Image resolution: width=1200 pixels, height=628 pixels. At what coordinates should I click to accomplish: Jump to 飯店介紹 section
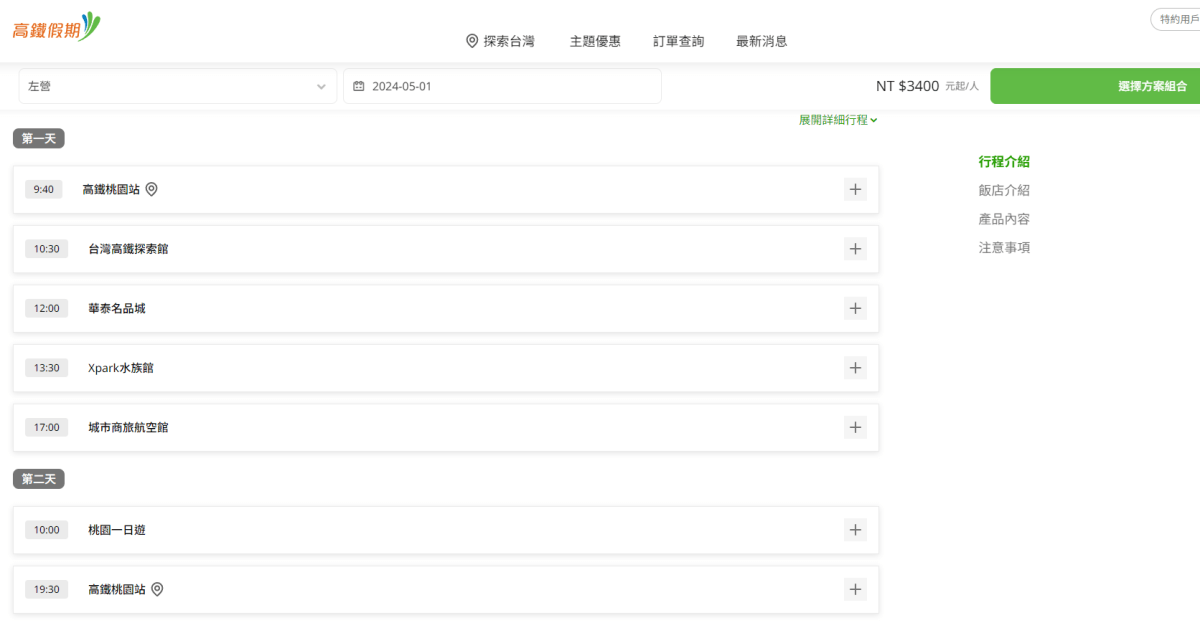coord(1004,190)
